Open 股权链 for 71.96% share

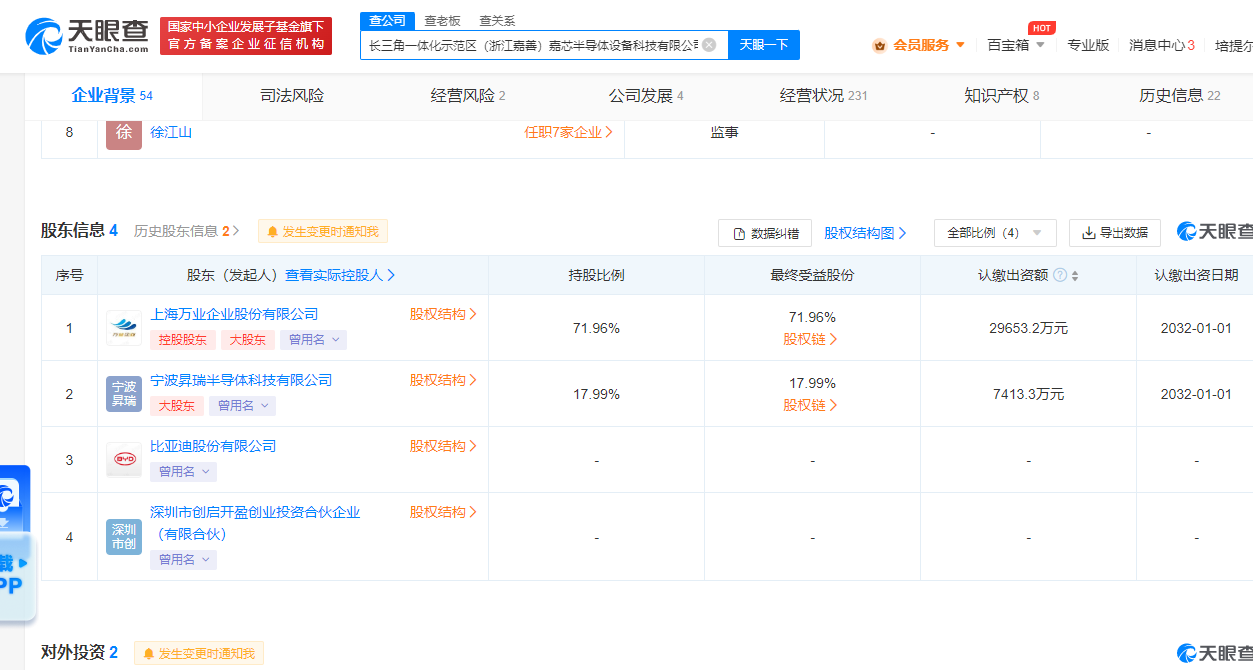(x=811, y=339)
